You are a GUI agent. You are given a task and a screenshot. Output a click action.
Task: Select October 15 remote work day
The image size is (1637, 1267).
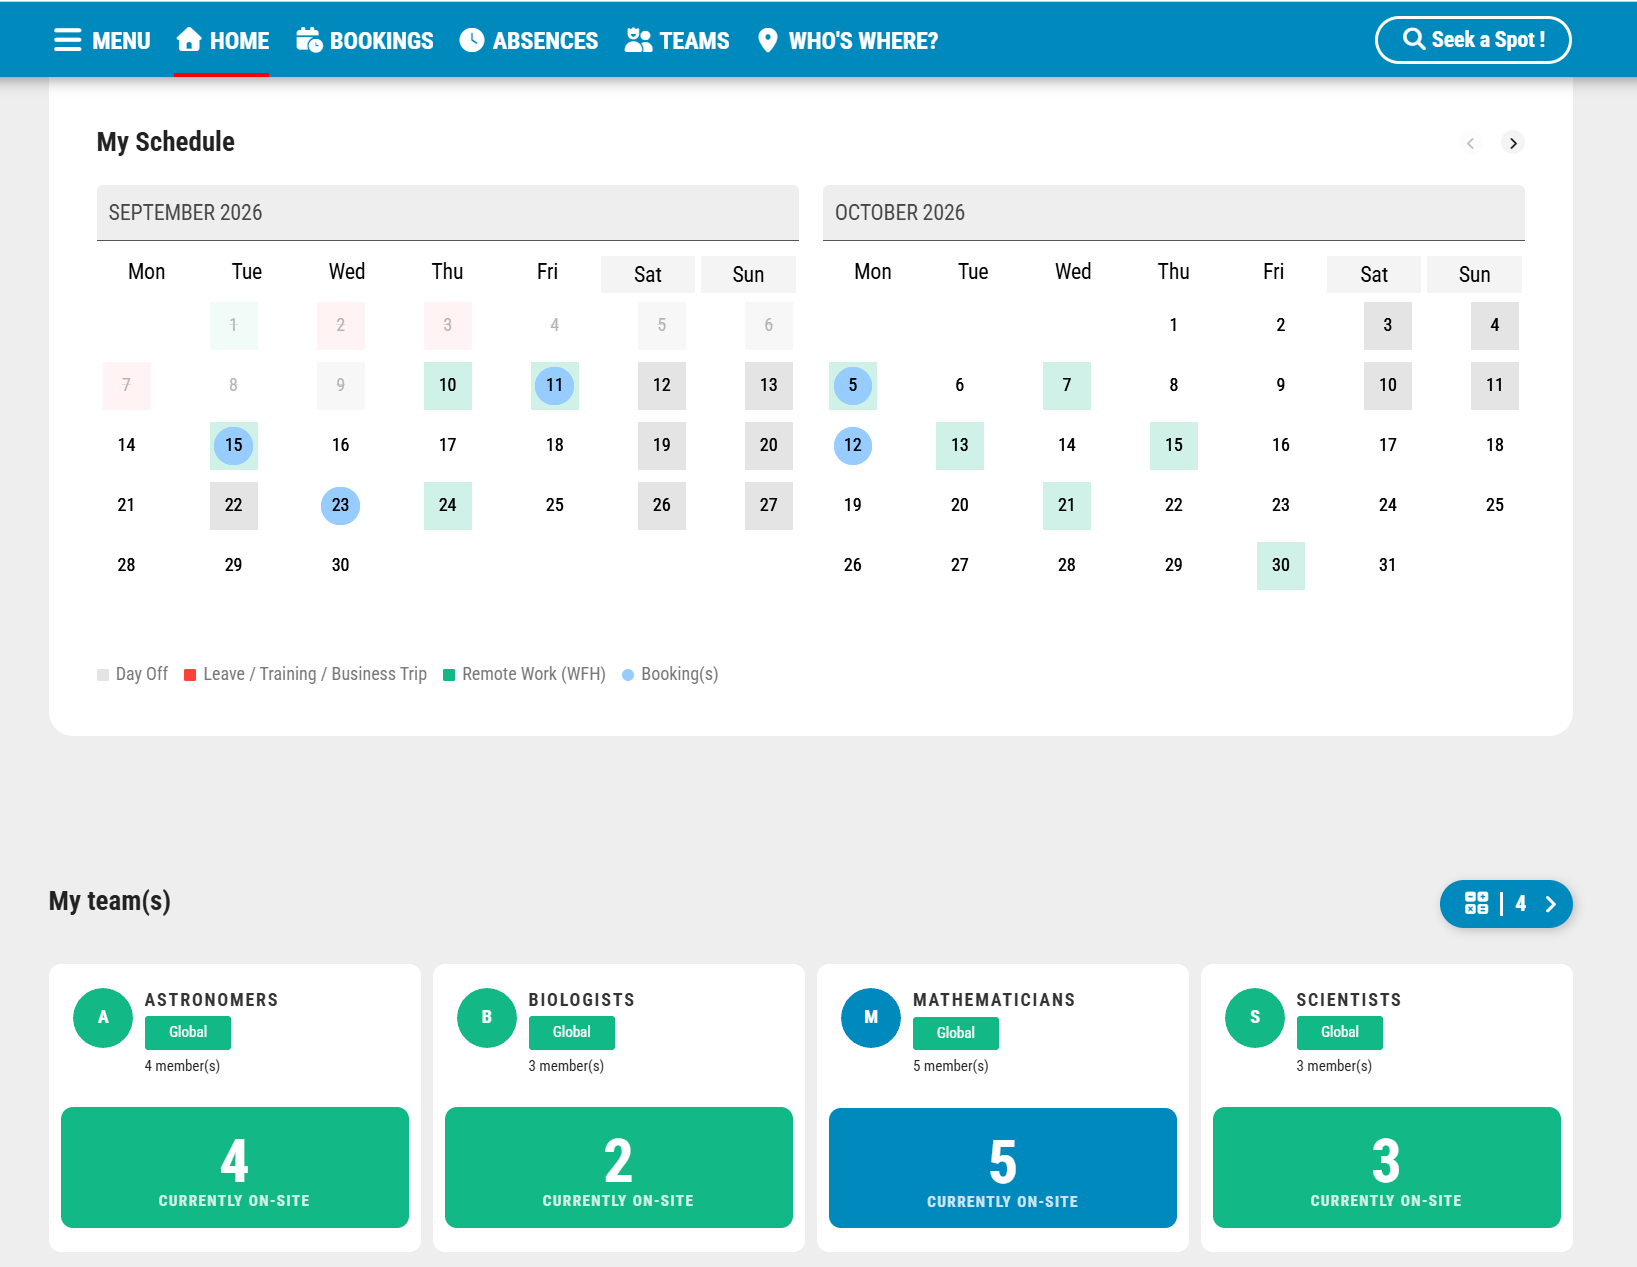pos(1174,446)
